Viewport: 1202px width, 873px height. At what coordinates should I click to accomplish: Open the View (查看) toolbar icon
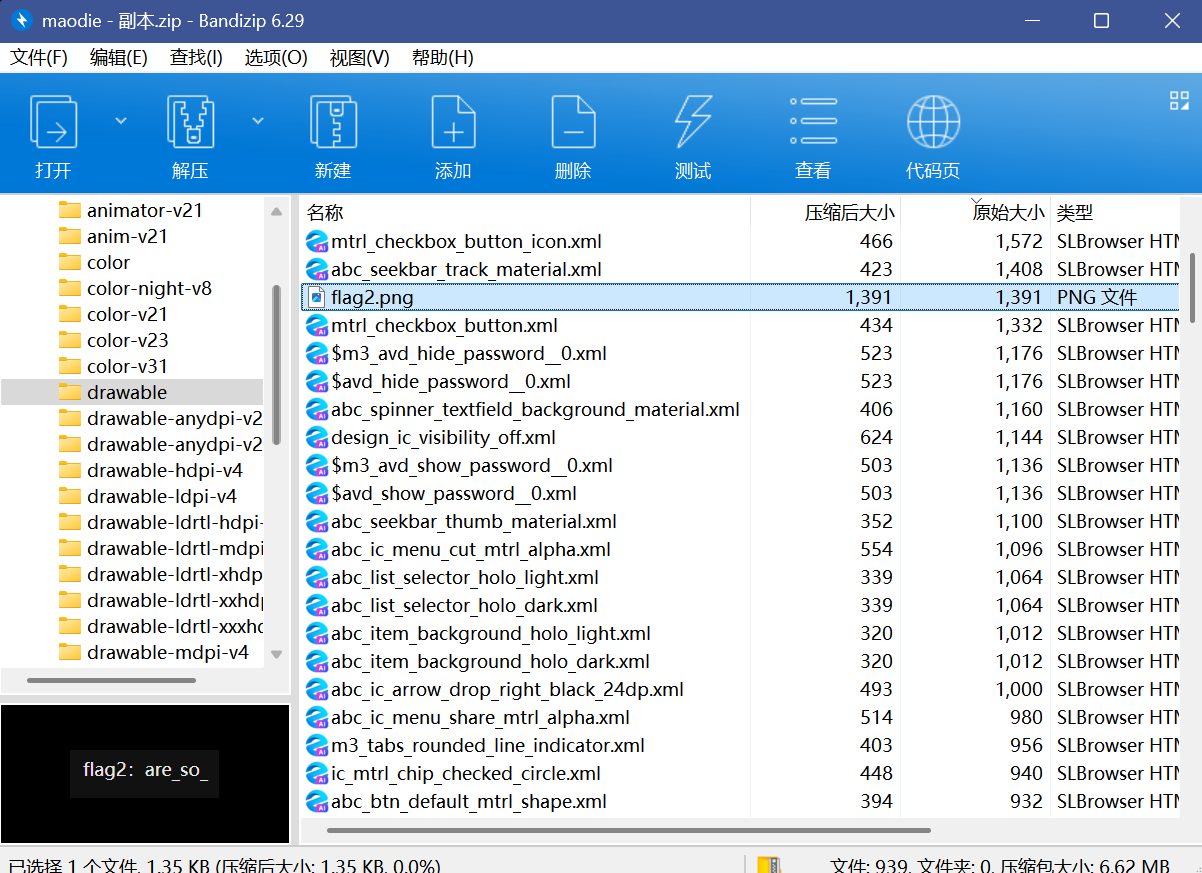point(813,123)
